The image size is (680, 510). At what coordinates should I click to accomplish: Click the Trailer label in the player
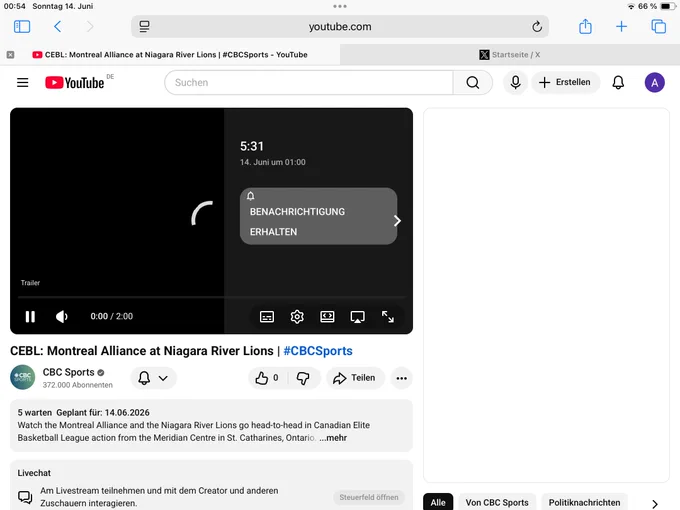(x=30, y=283)
